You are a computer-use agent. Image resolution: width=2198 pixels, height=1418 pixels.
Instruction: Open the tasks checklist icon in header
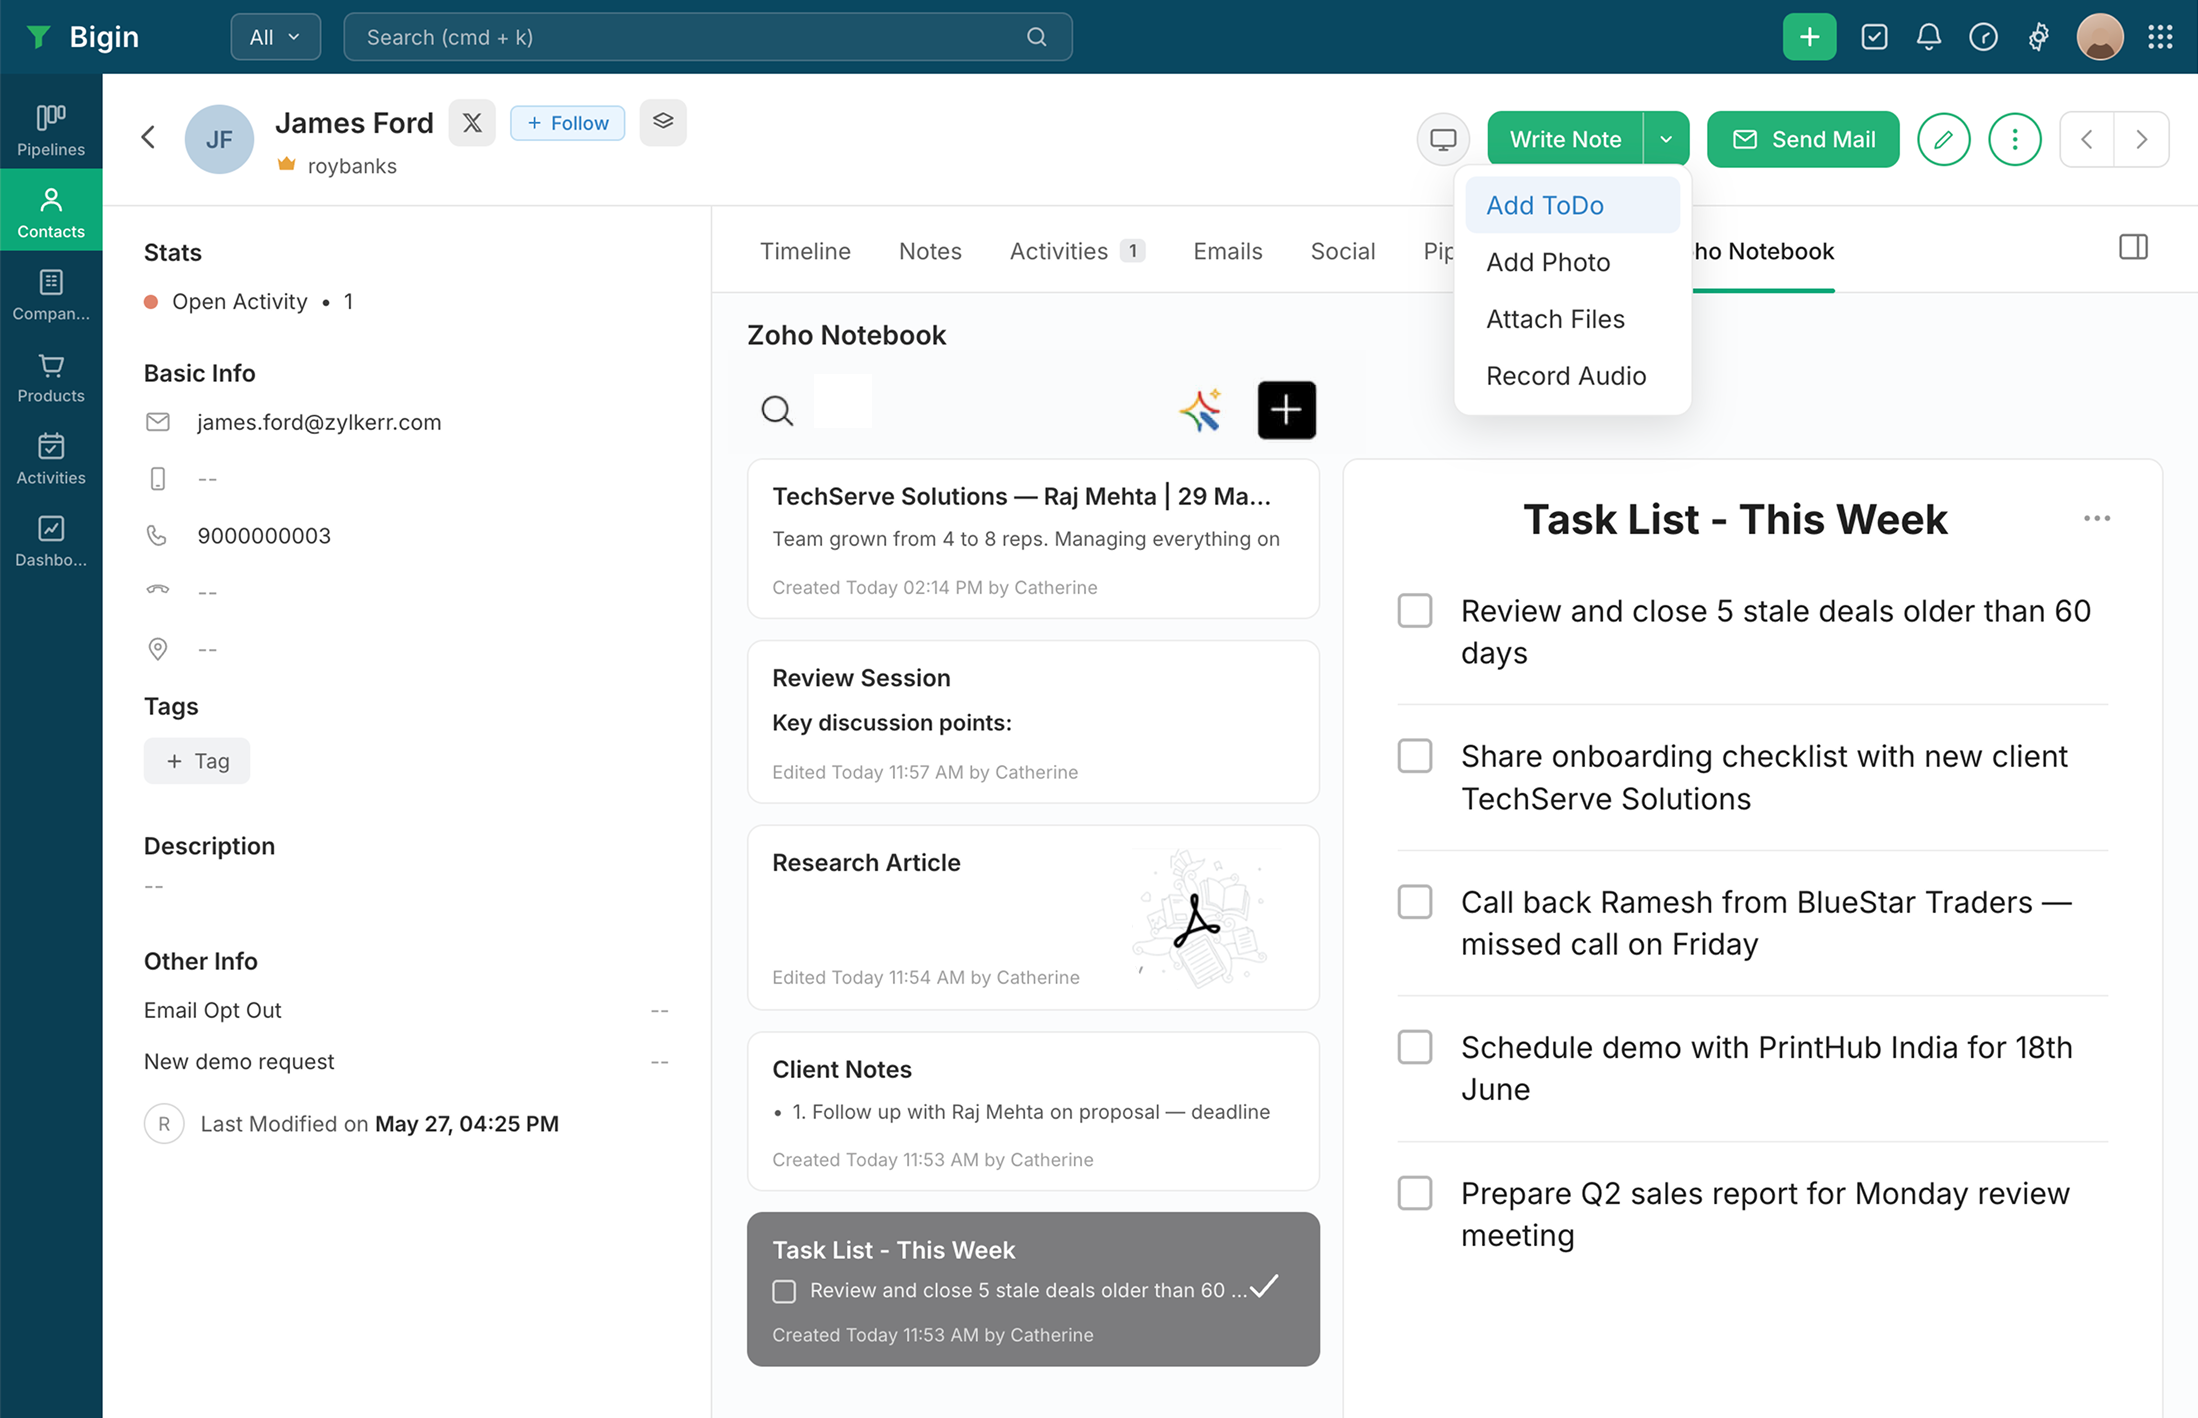pyautogui.click(x=1874, y=37)
